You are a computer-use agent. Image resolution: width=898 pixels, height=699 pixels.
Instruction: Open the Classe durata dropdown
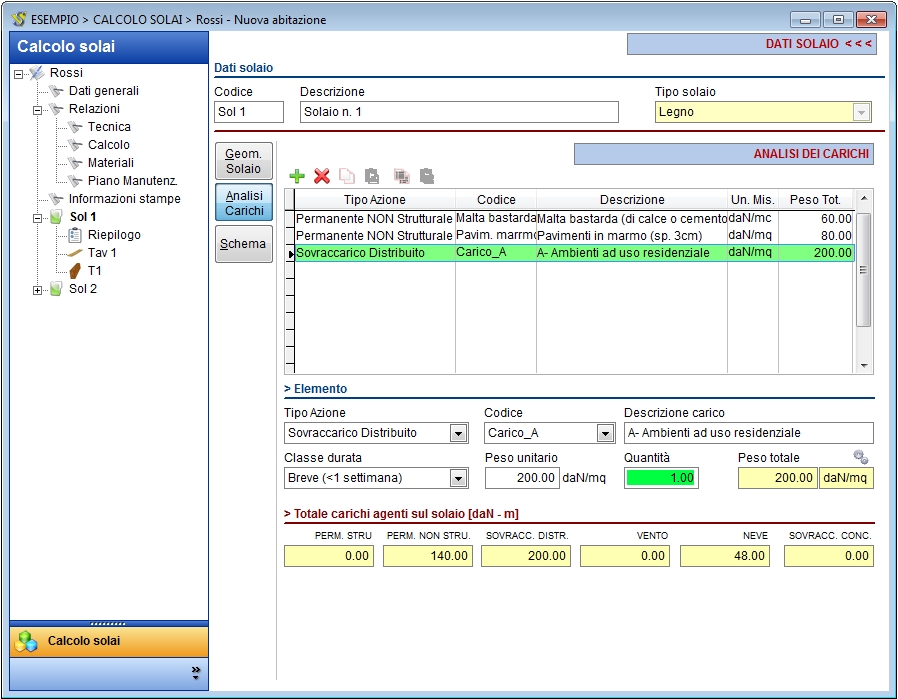pos(458,478)
